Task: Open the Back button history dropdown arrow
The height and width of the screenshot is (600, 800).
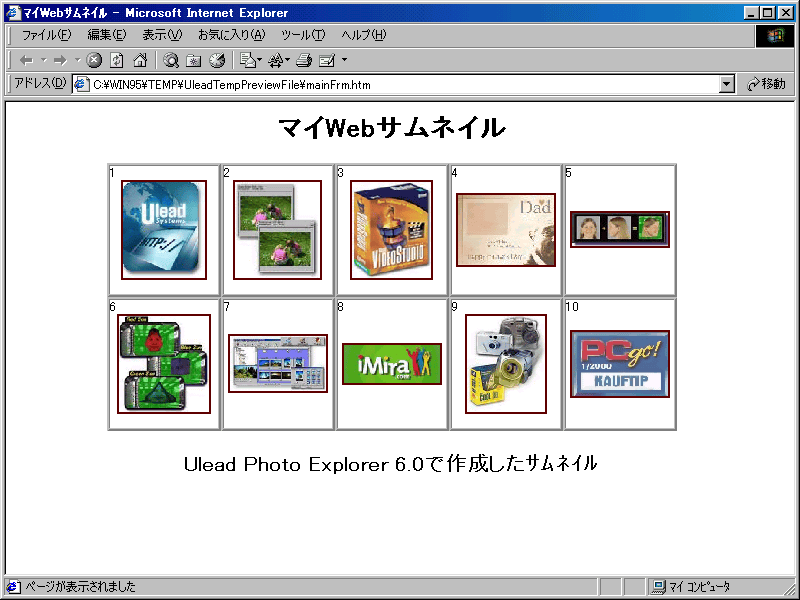Action: pos(44,61)
